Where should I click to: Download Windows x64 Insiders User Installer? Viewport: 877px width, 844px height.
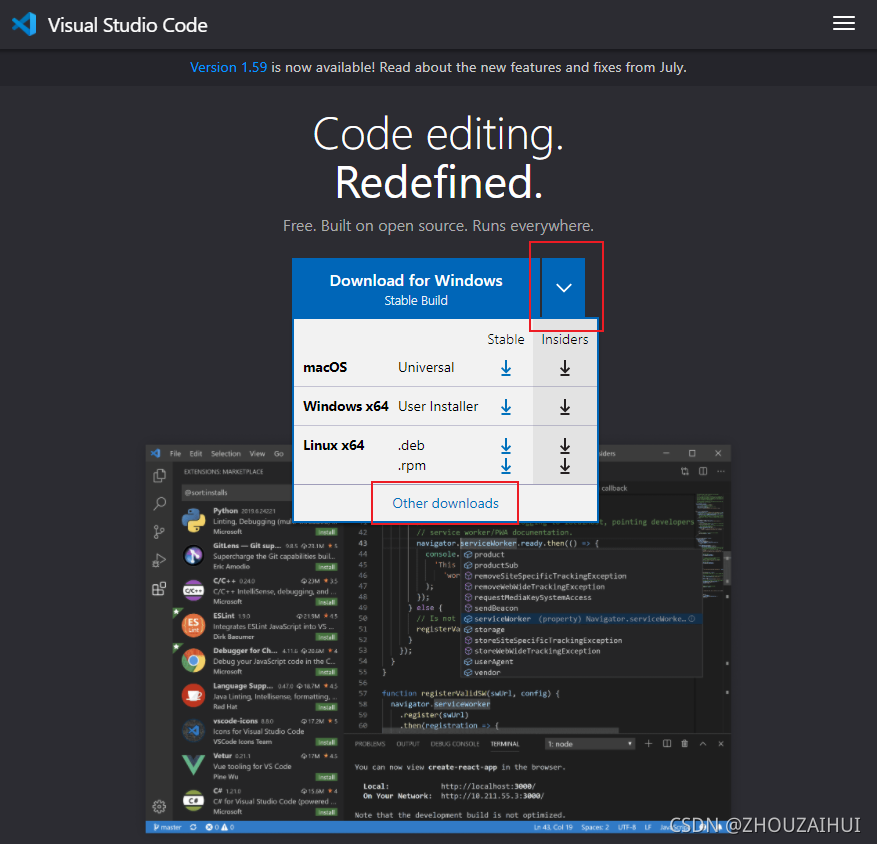click(565, 407)
